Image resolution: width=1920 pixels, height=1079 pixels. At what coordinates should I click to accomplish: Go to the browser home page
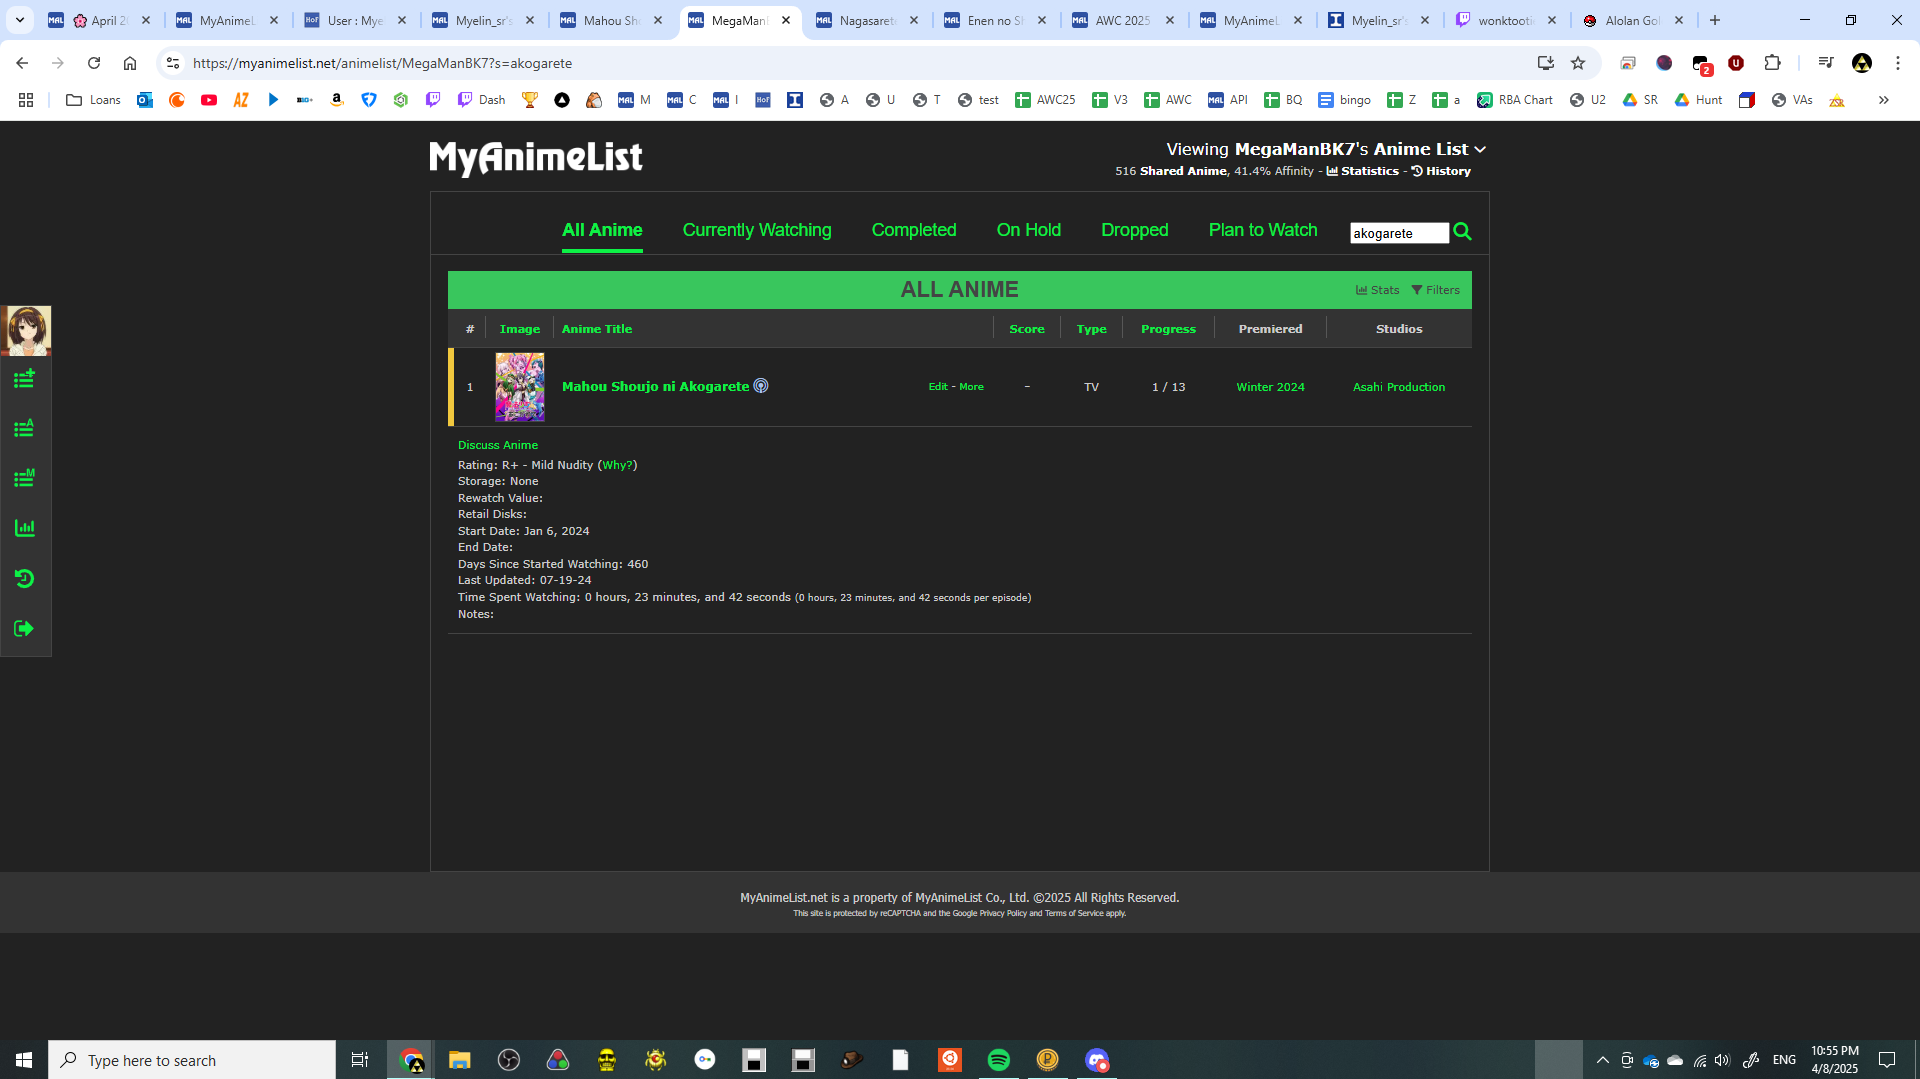tap(130, 63)
